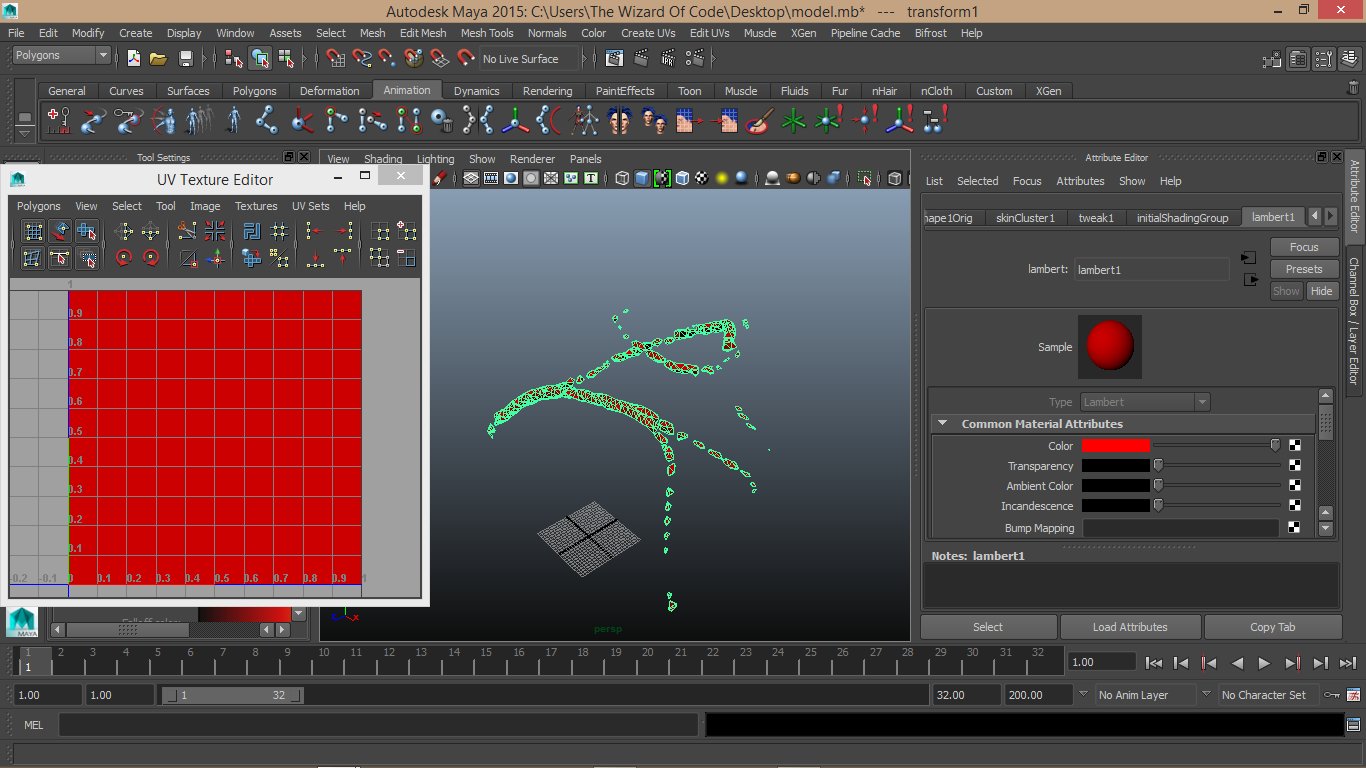
Task: Toggle smooth shade all in viewport toolbar
Action: tap(642, 179)
